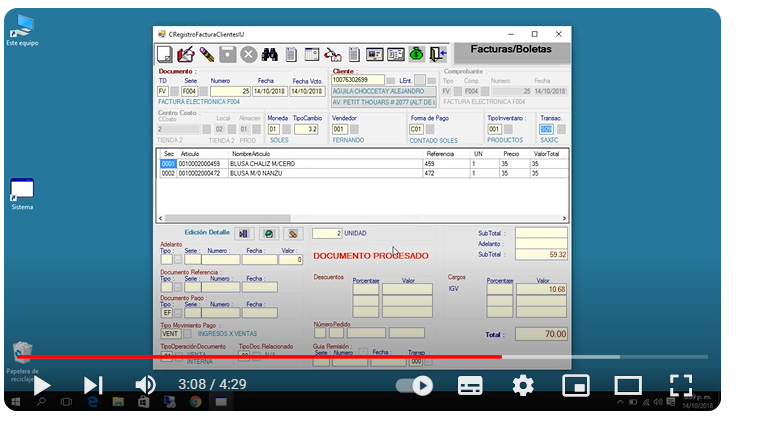Click the Adelanto Valor field showing 0
Image resolution: width=772 pixels, height=432 pixels.
click(x=290, y=260)
